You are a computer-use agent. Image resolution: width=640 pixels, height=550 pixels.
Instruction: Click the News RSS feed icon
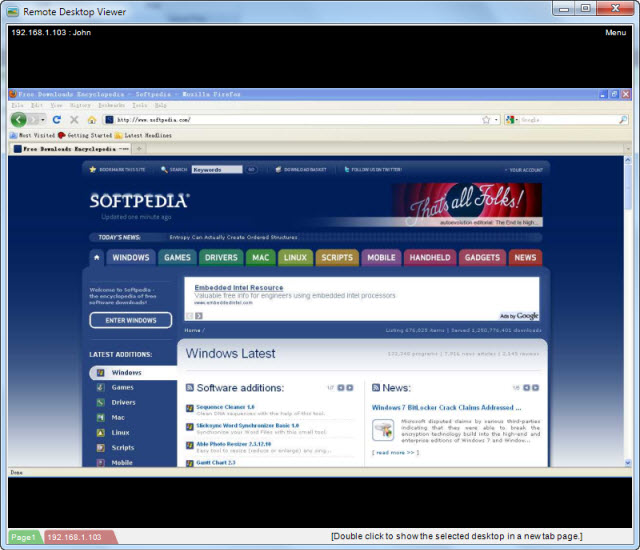[x=376, y=388]
